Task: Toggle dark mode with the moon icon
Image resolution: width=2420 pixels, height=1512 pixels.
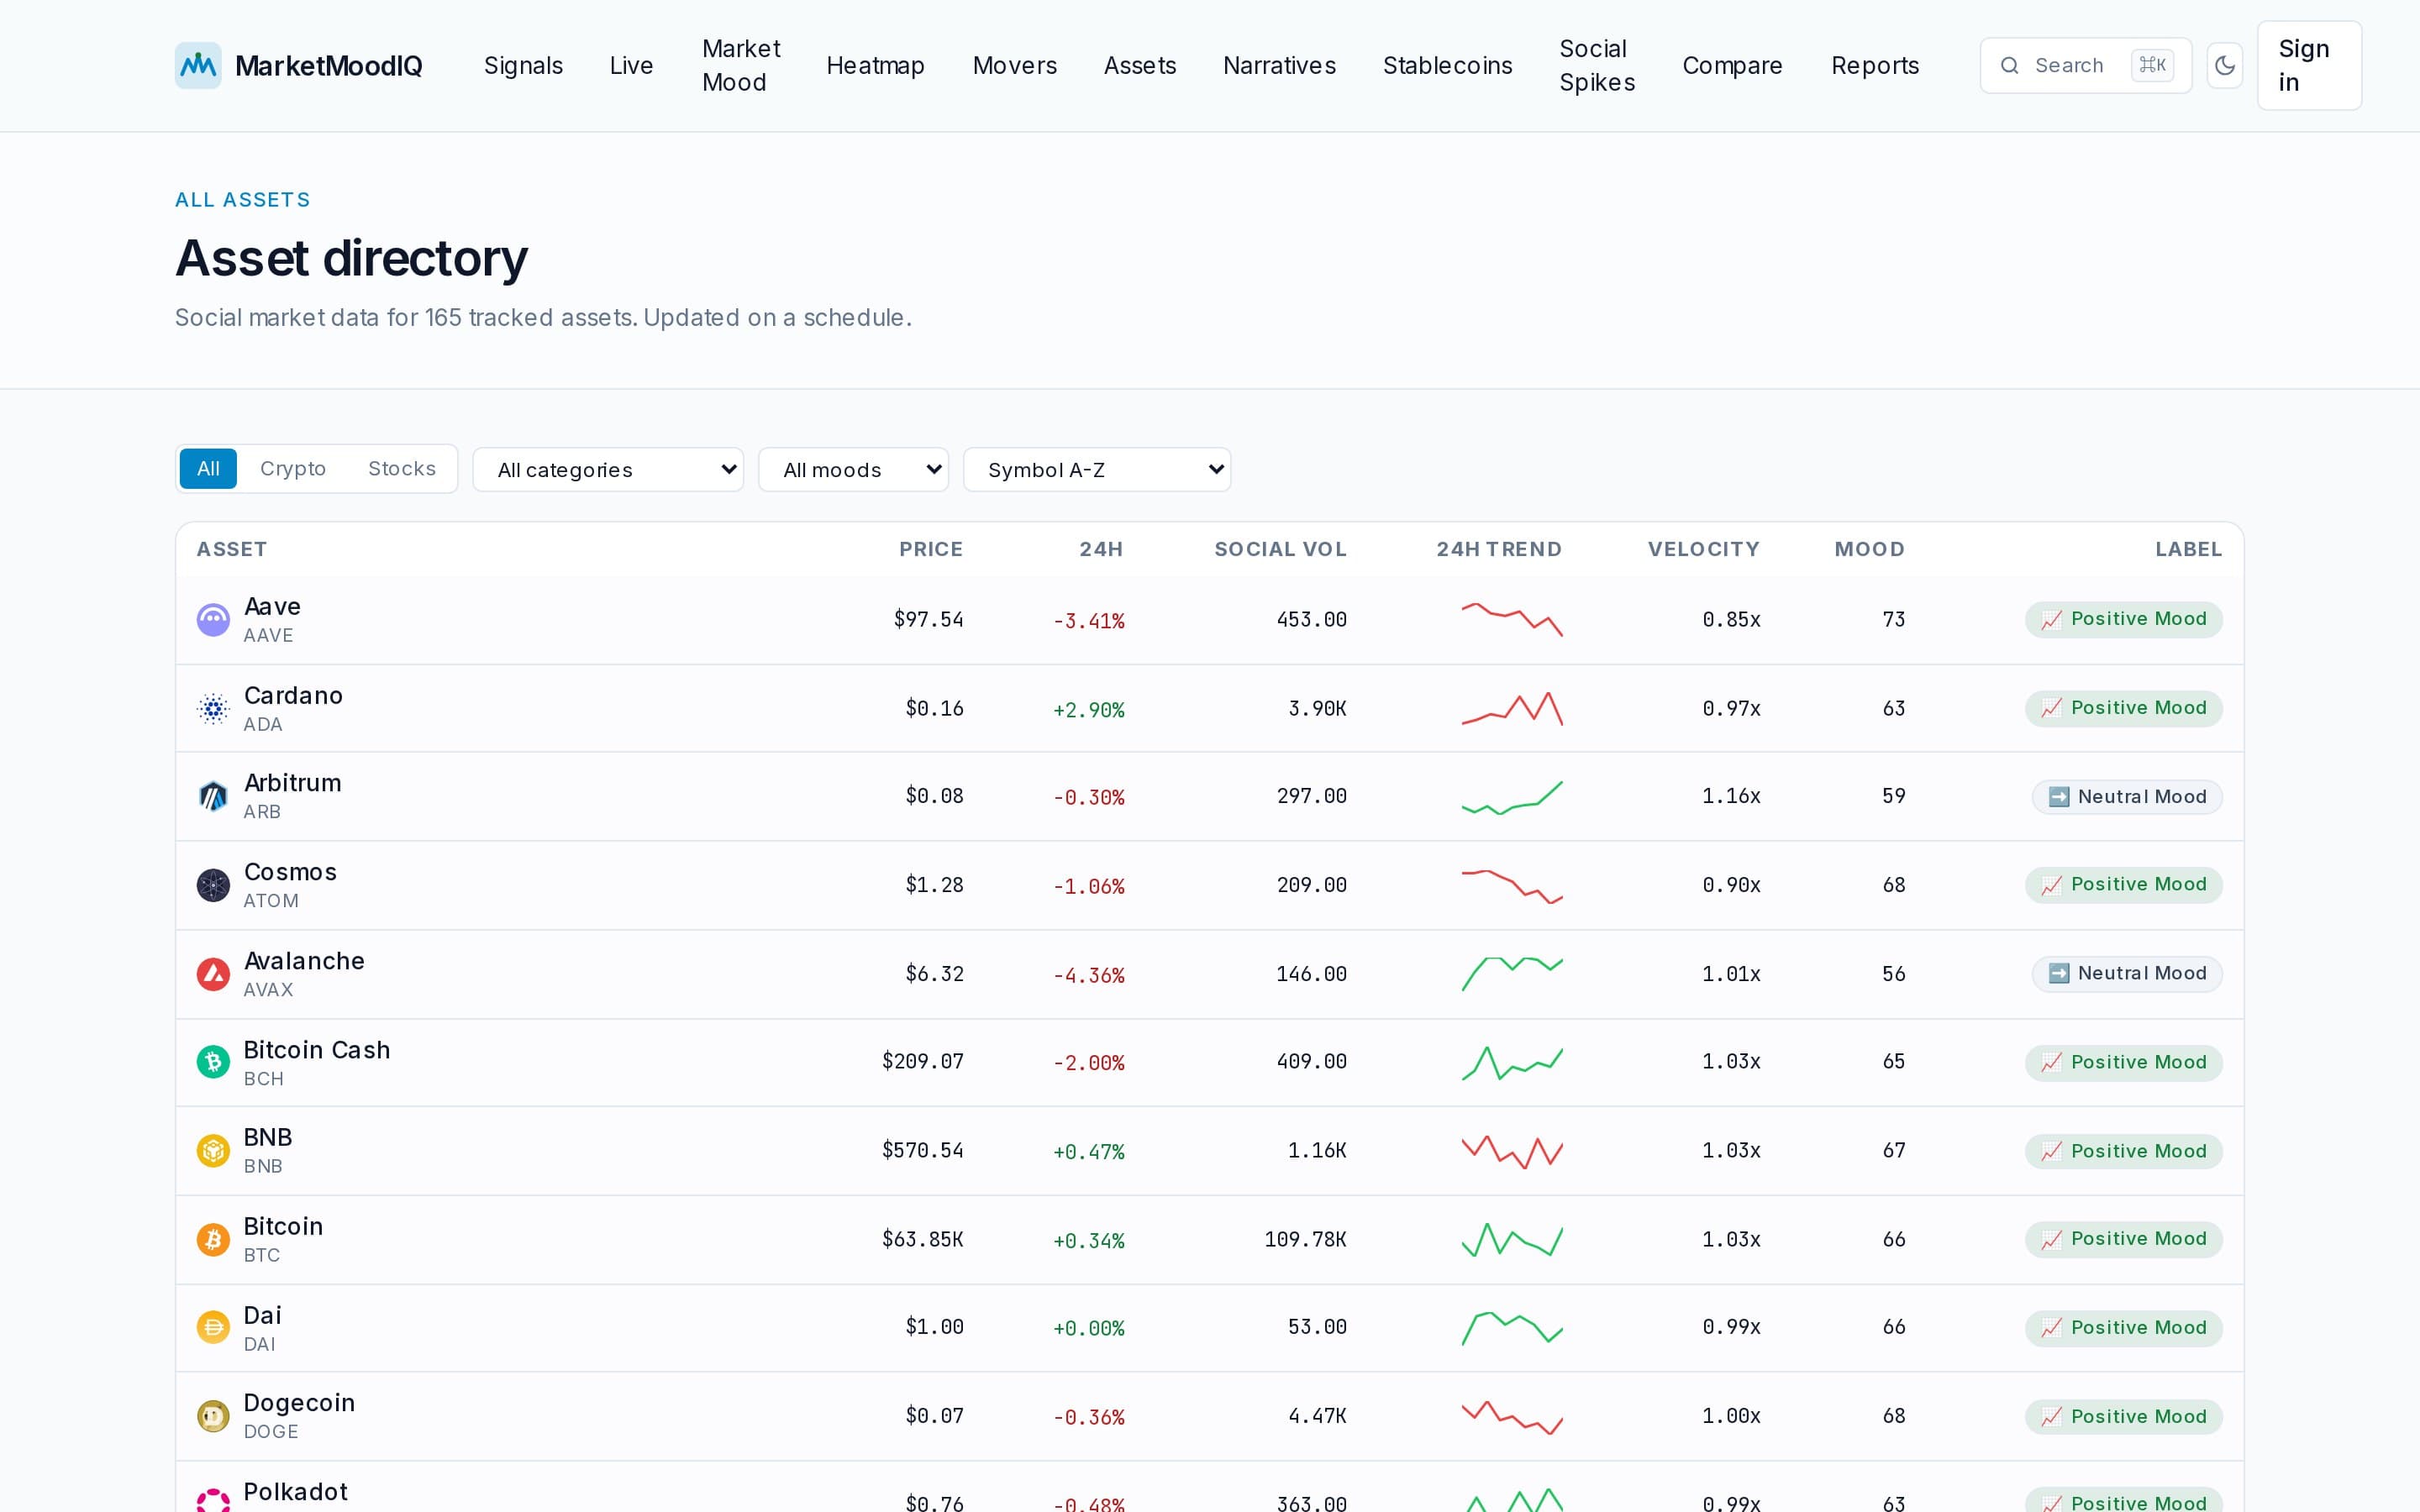Action: point(2225,65)
